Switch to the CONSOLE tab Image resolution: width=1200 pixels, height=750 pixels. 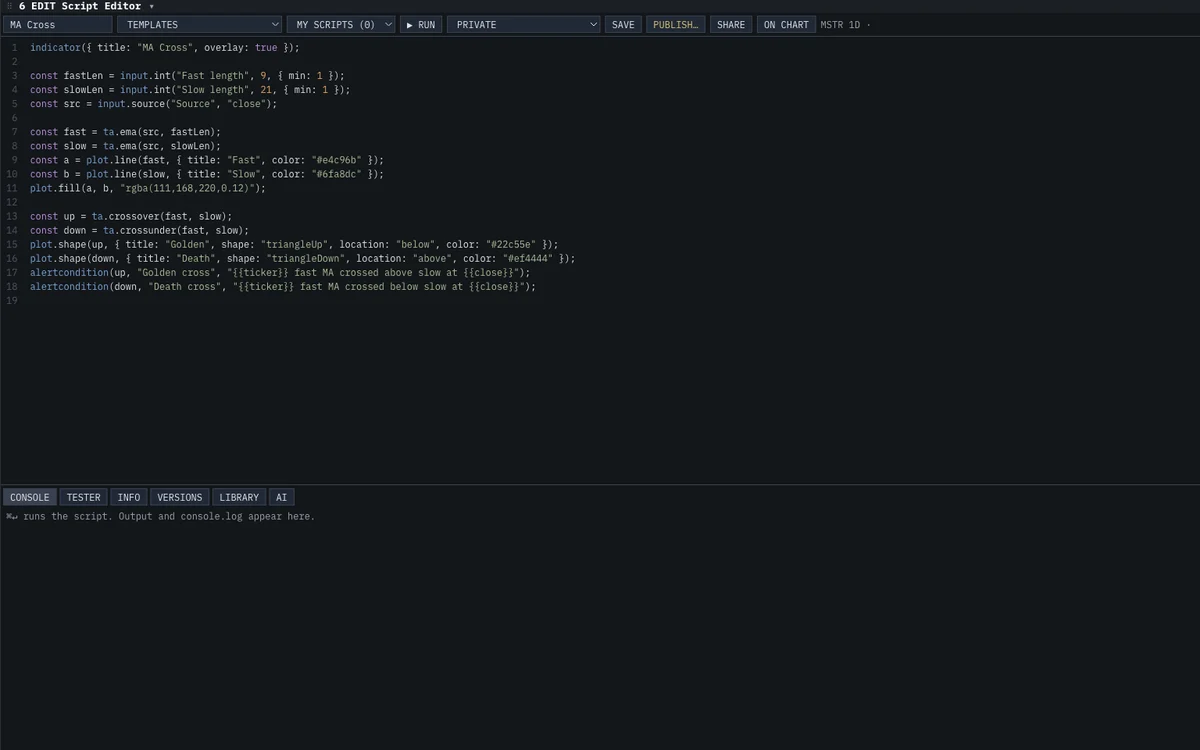pyautogui.click(x=30, y=497)
